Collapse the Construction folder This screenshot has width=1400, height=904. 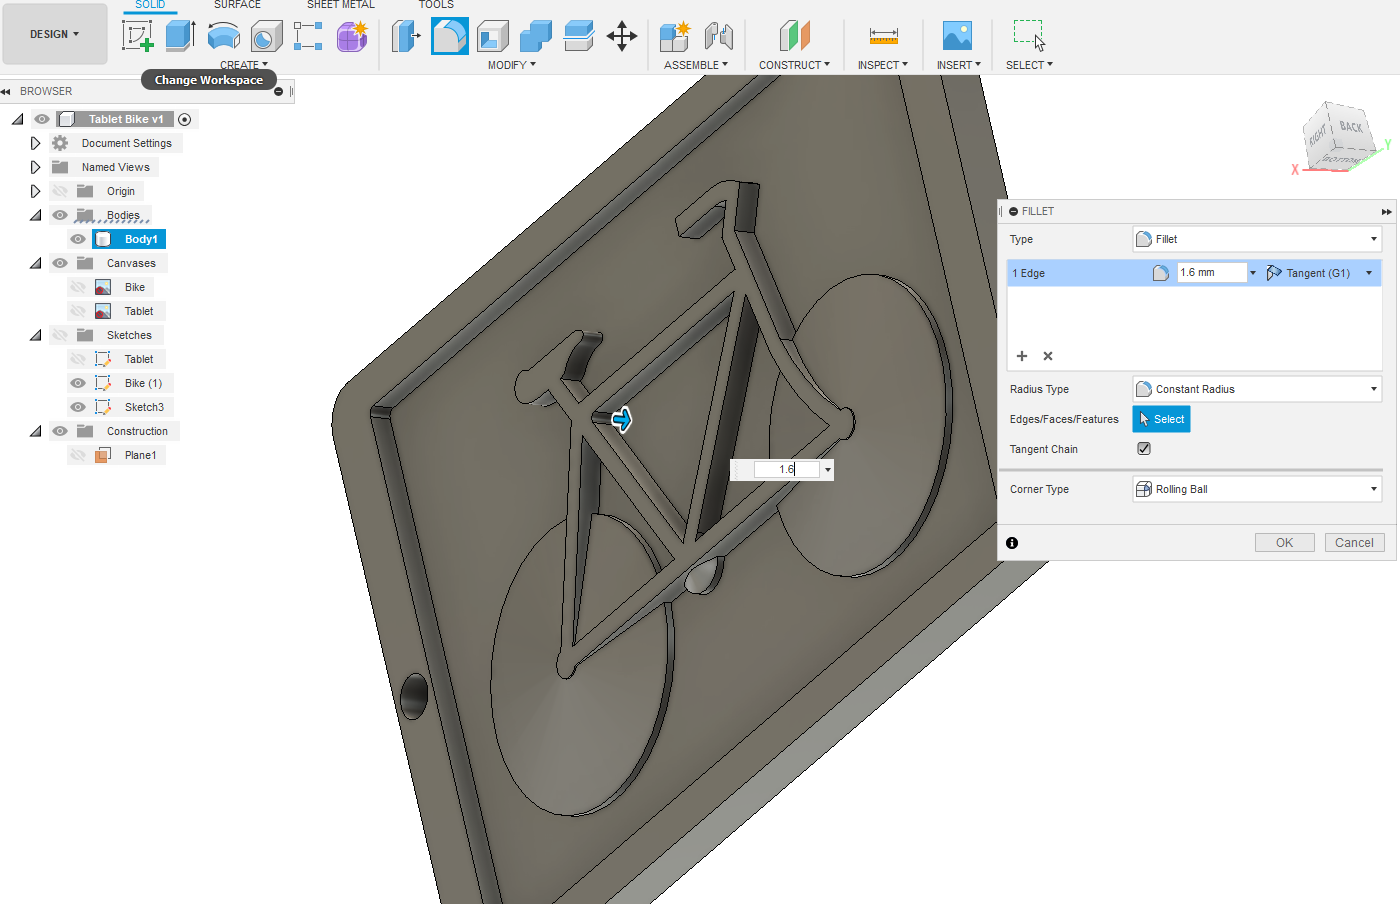pyautogui.click(x=35, y=431)
